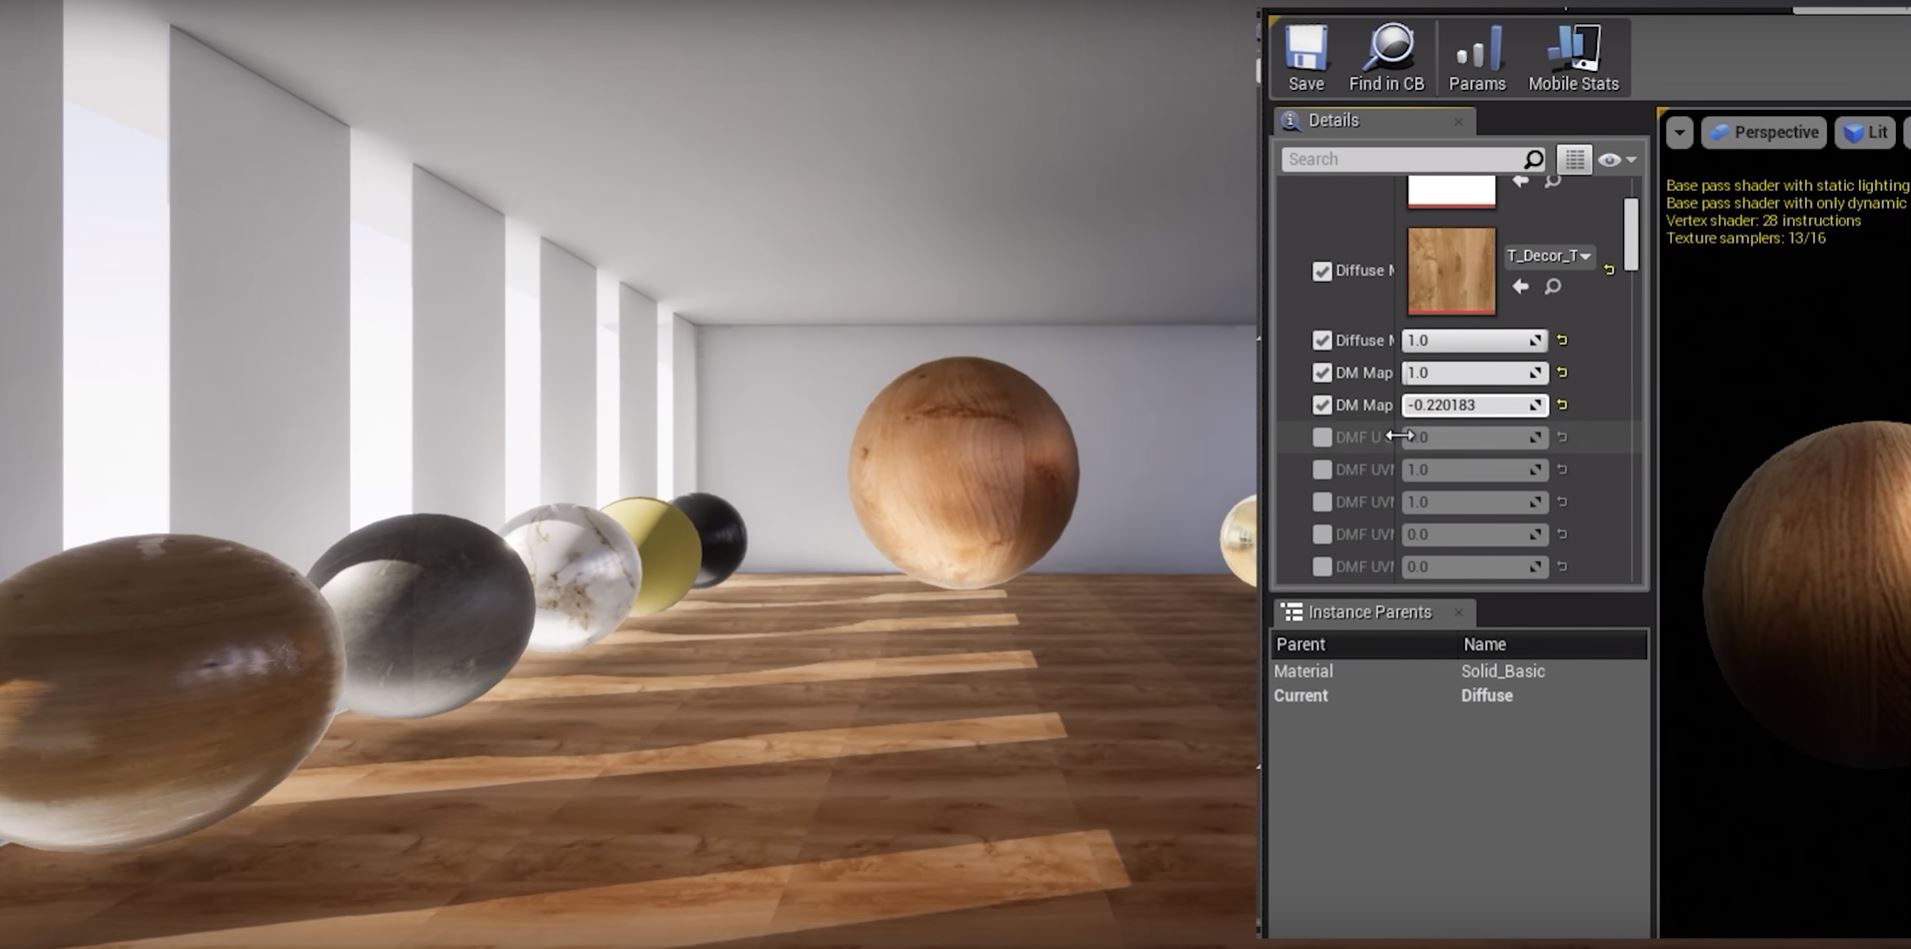The image size is (1911, 949).
Task: Click the Details panel vertical scrollbar
Action: click(1631, 234)
